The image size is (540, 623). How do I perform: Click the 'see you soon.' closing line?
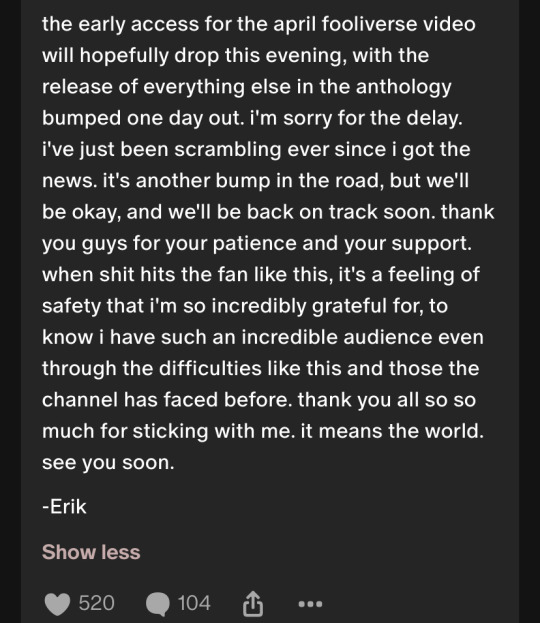108,463
